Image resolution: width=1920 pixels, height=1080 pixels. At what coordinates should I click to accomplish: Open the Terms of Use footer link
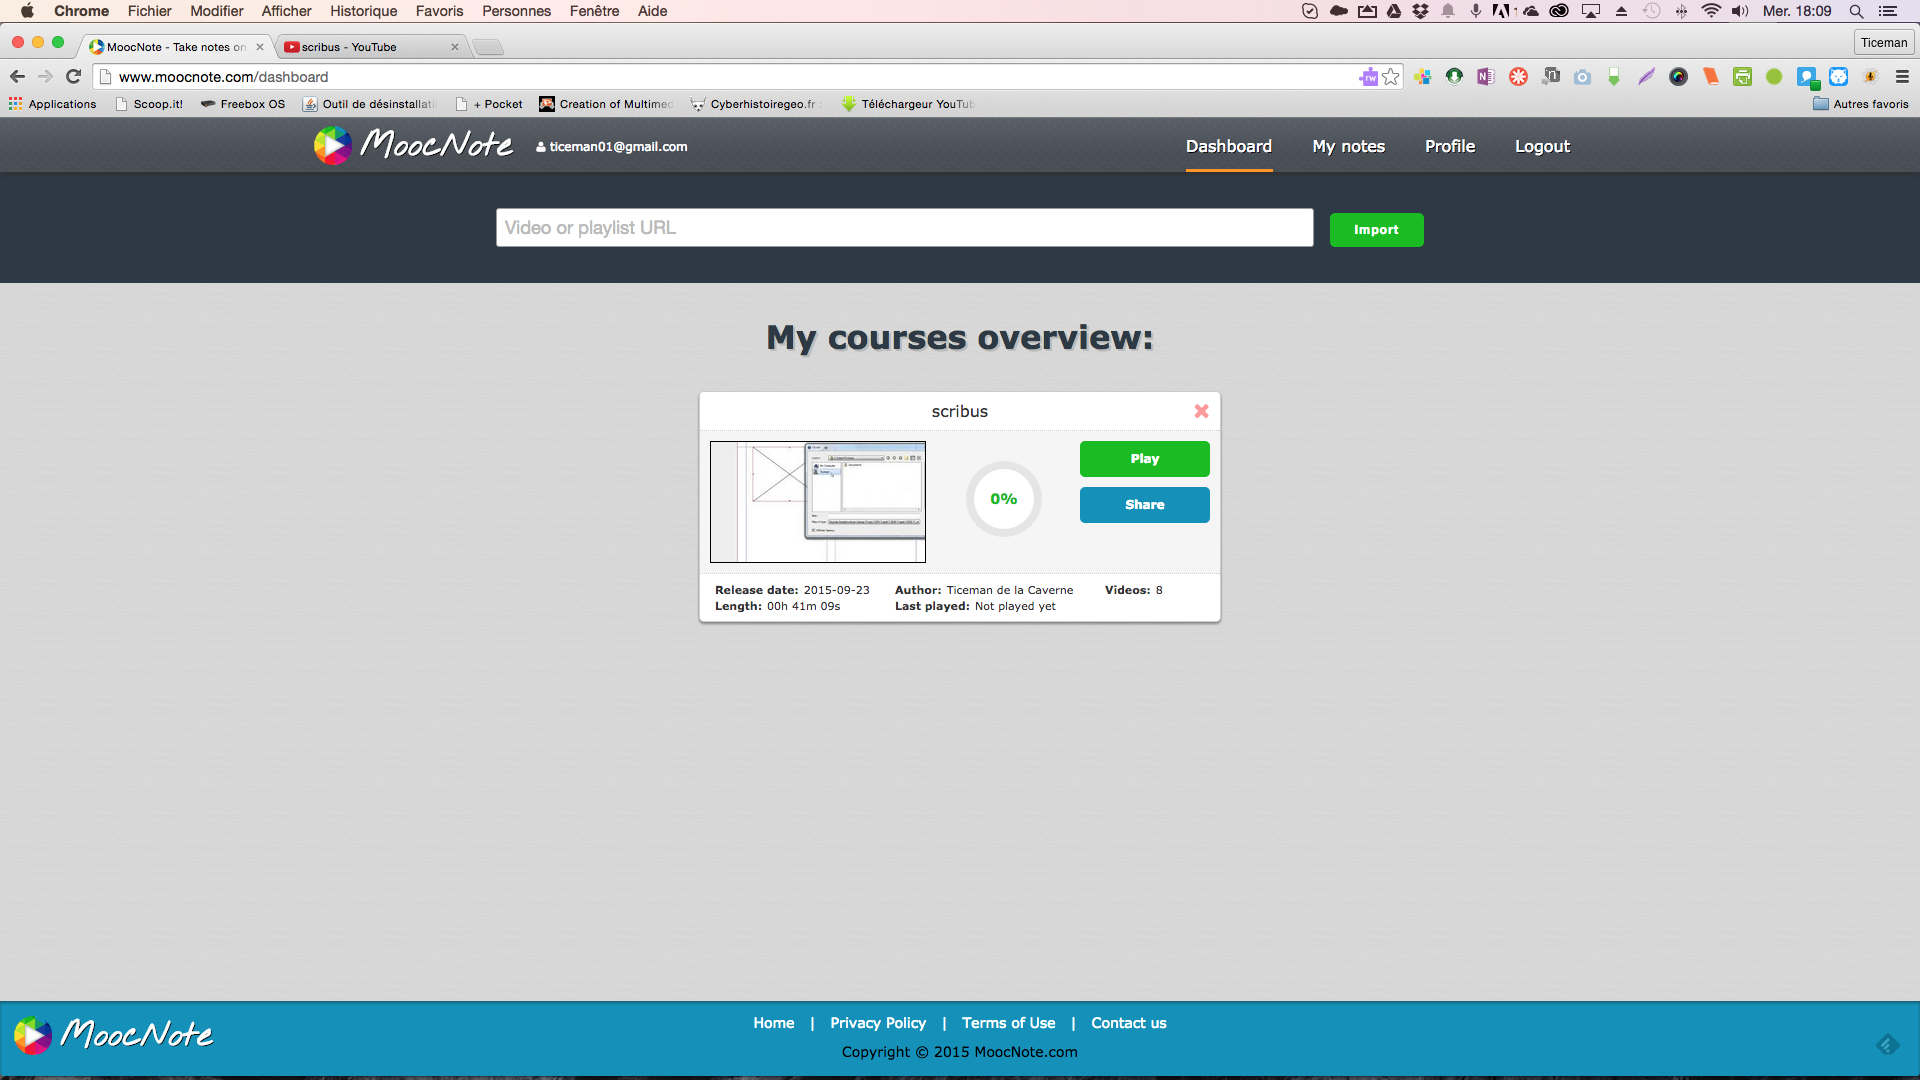click(1008, 1023)
